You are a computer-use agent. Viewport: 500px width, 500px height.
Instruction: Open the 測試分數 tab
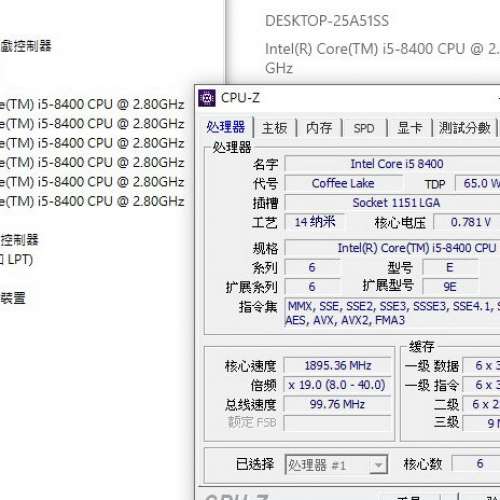[465, 128]
